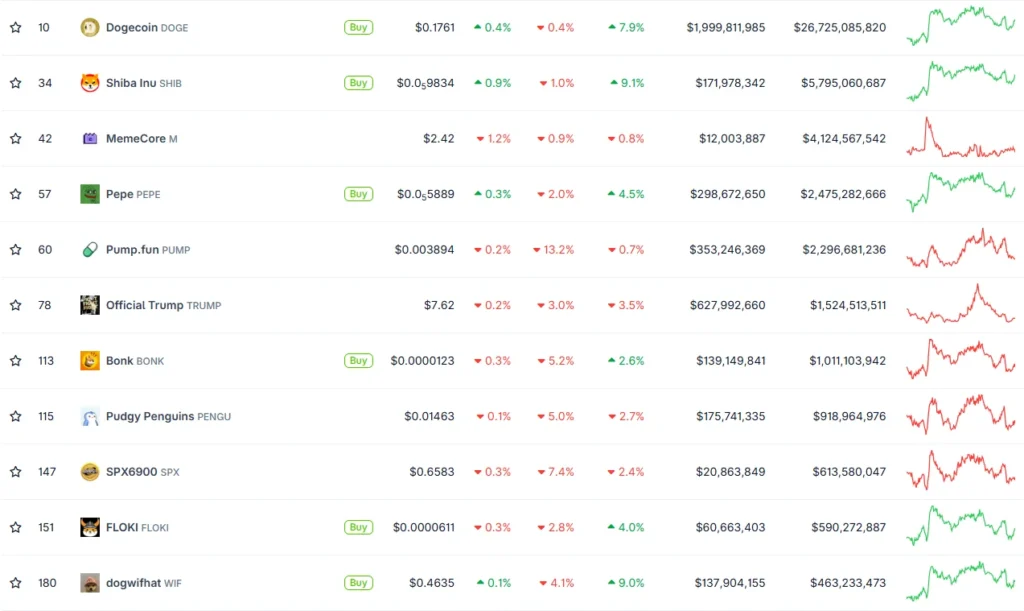Viewport: 1024px width, 611px height.
Task: View MemeCore red sparkline chart
Action: click(961, 138)
